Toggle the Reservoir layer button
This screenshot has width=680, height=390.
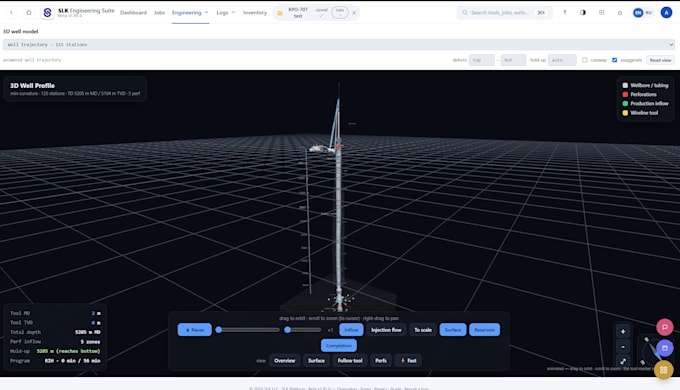click(484, 330)
